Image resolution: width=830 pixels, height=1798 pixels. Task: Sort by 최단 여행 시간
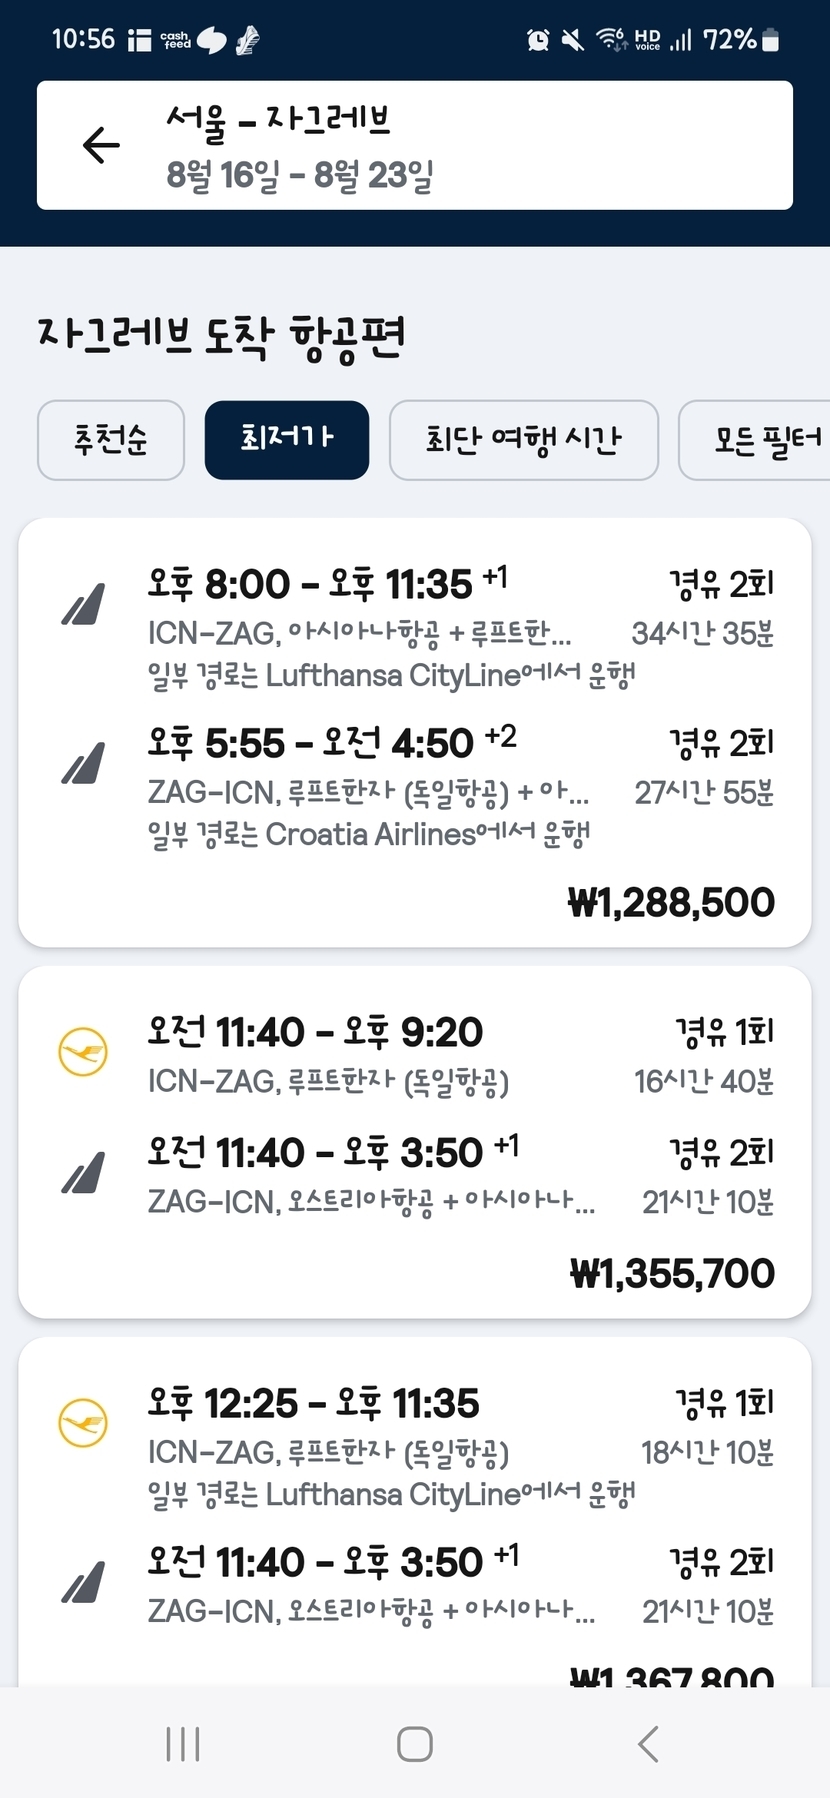pos(523,440)
